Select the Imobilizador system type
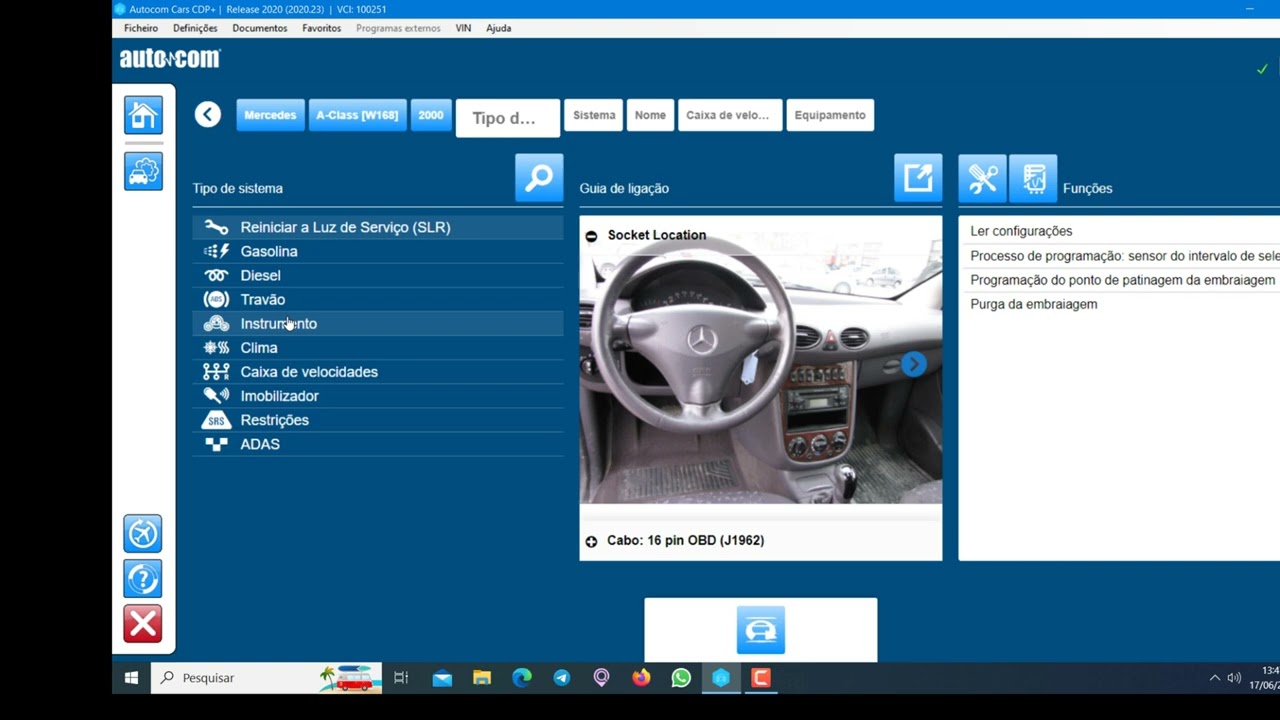 pyautogui.click(x=378, y=395)
